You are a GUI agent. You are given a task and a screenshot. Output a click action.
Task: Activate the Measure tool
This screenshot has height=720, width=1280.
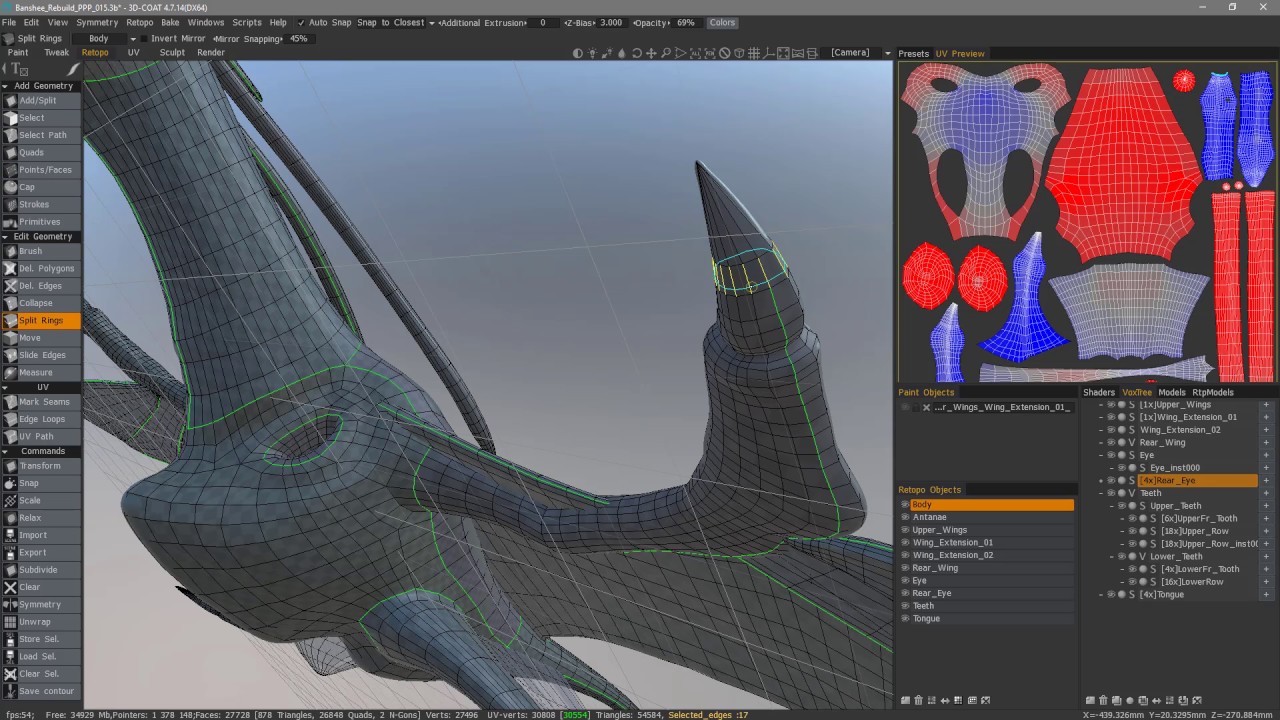[41, 372]
